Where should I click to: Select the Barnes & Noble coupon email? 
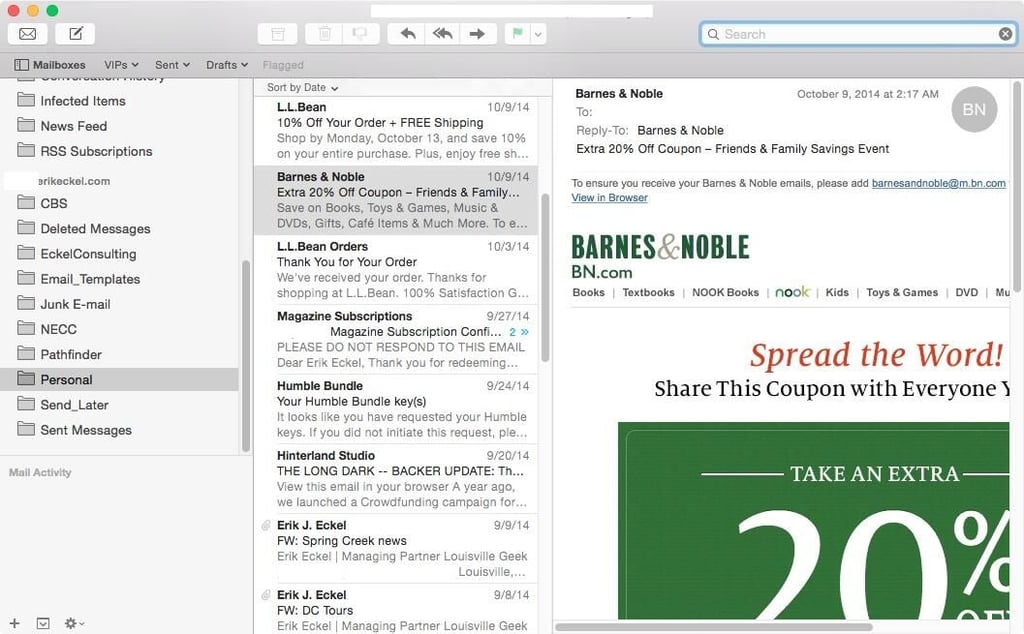tap(396, 200)
